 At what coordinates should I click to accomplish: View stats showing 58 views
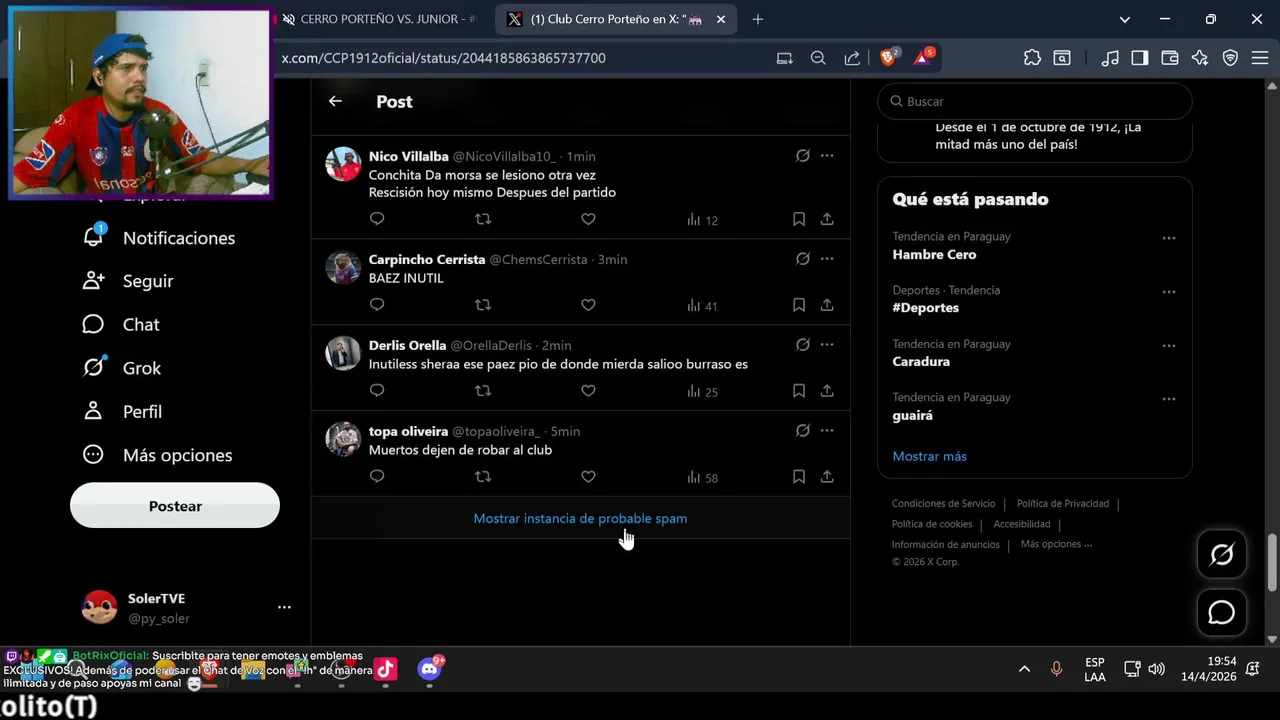coord(702,478)
